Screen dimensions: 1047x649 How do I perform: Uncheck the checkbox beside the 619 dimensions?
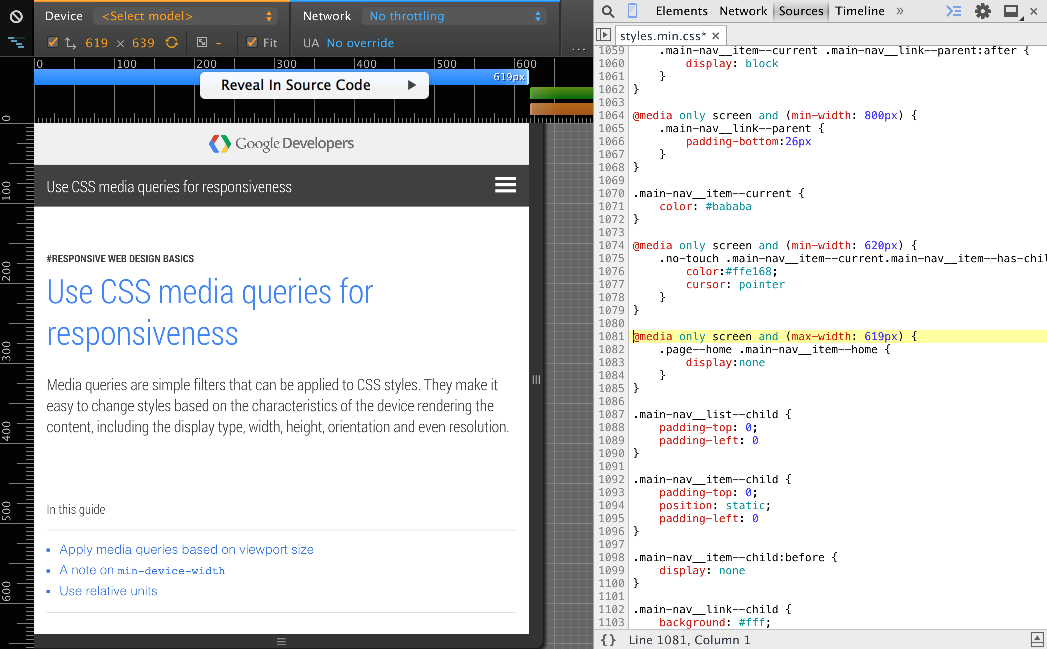pos(52,42)
